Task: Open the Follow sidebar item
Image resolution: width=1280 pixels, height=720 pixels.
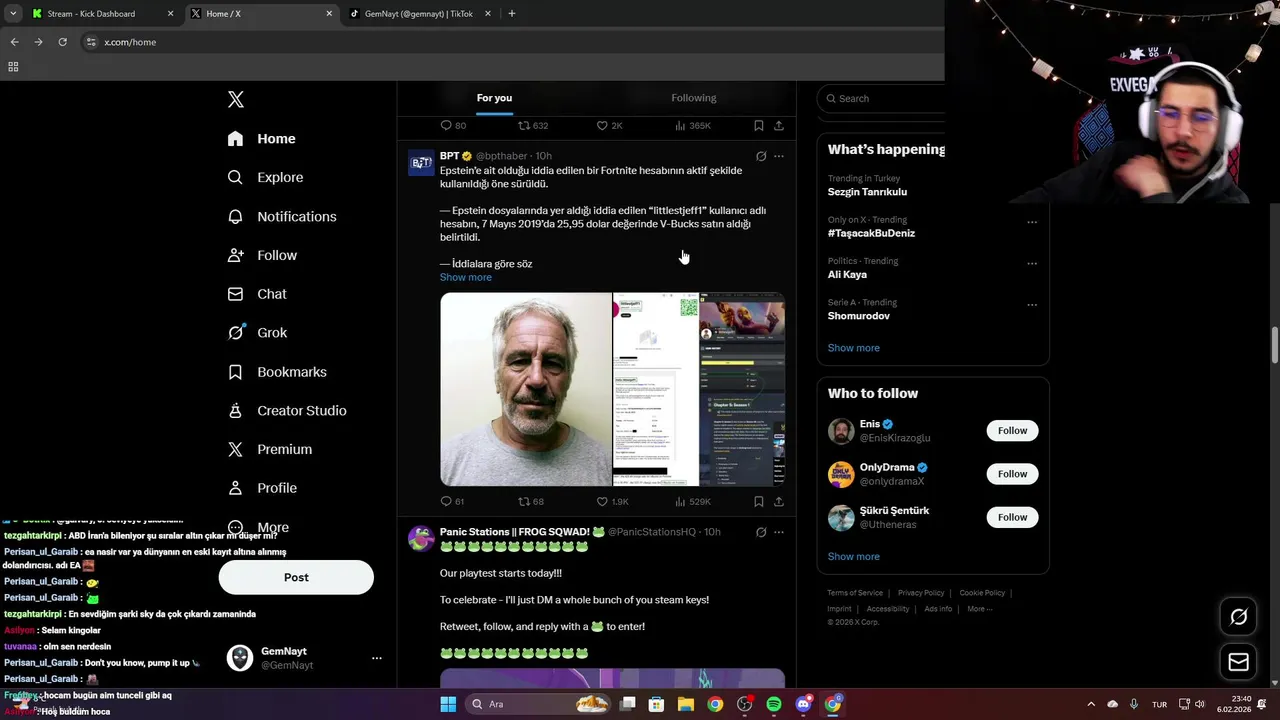Action: point(262,255)
